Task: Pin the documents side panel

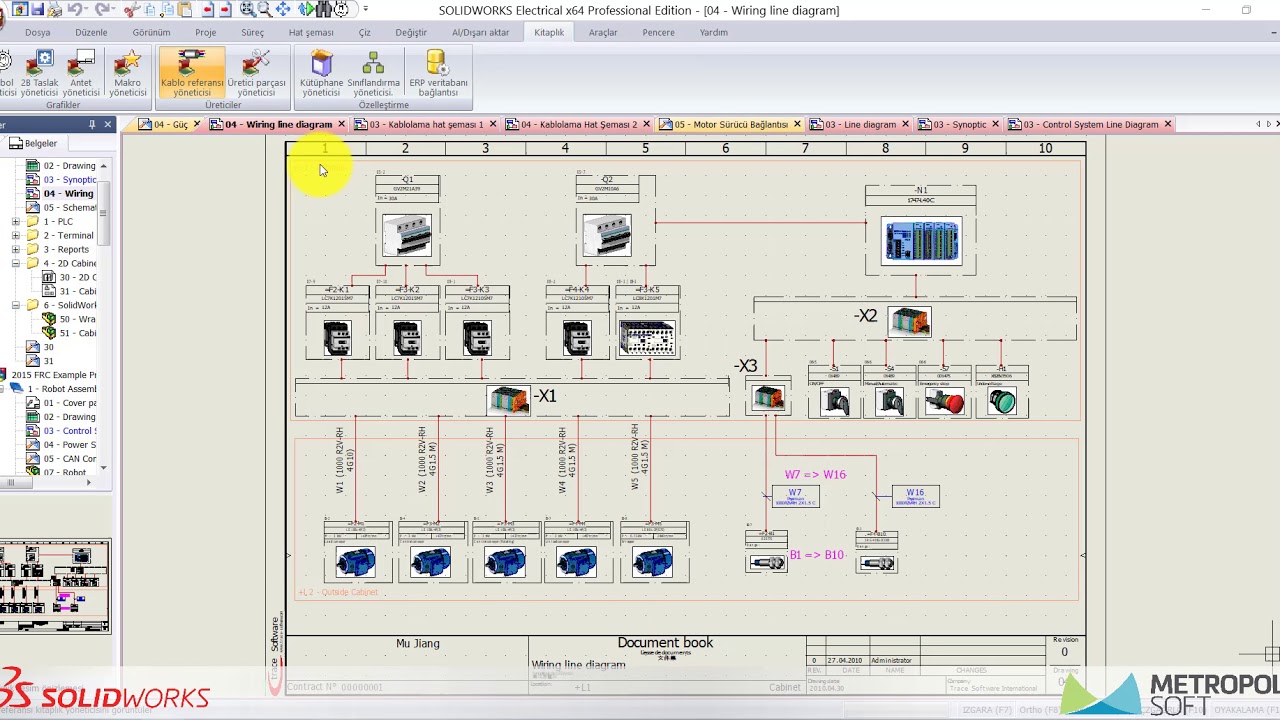Action: 92,125
